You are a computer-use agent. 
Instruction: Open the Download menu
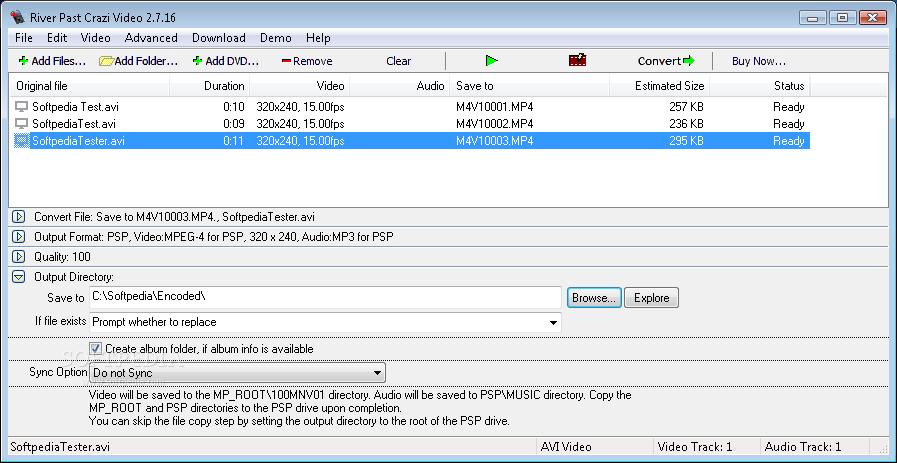pos(219,38)
